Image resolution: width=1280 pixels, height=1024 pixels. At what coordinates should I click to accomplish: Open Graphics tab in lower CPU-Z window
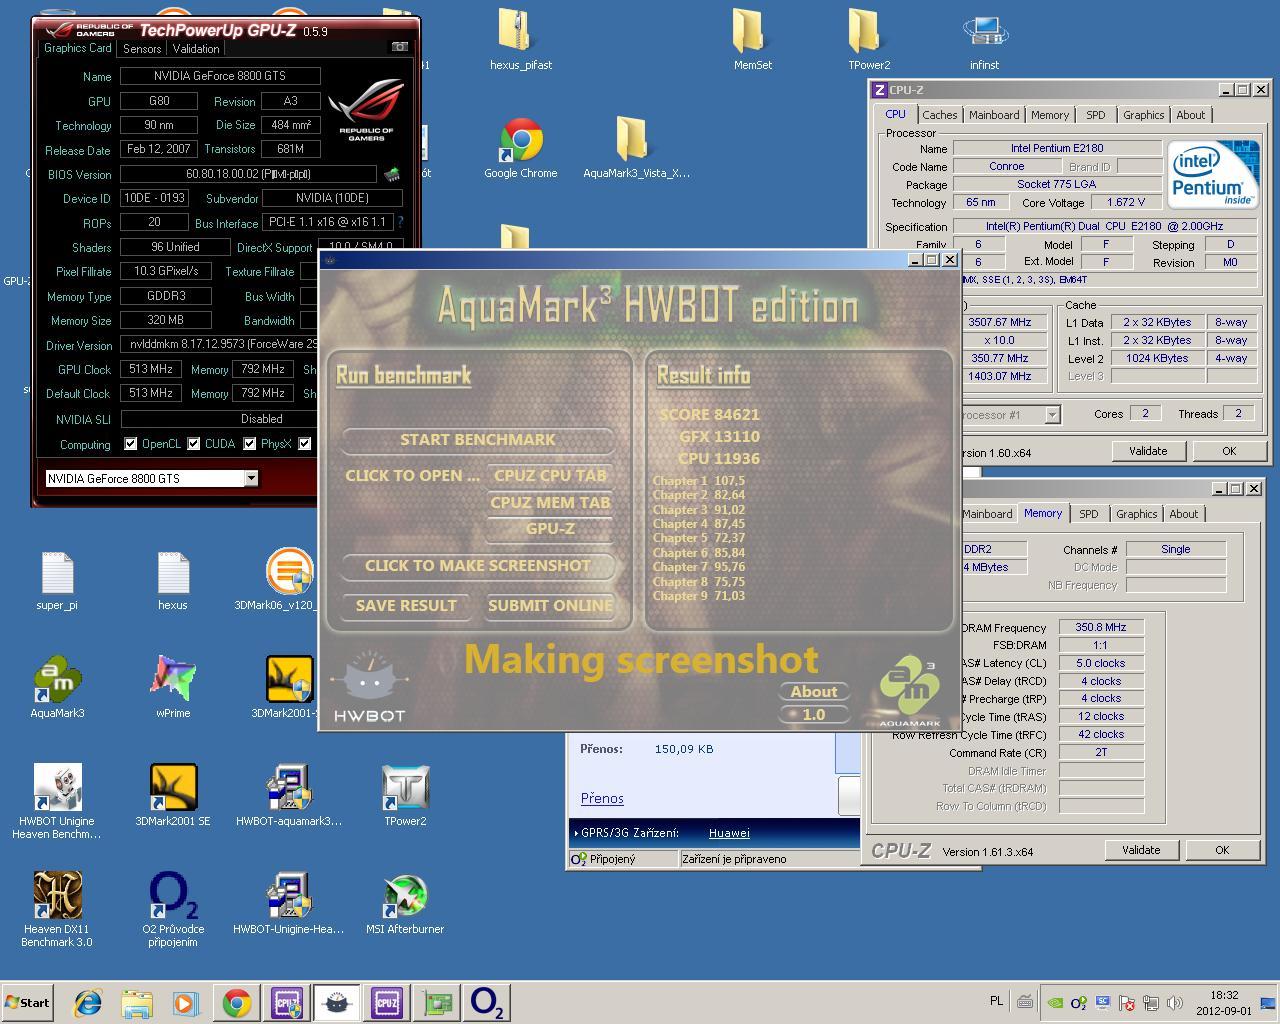coord(1136,514)
